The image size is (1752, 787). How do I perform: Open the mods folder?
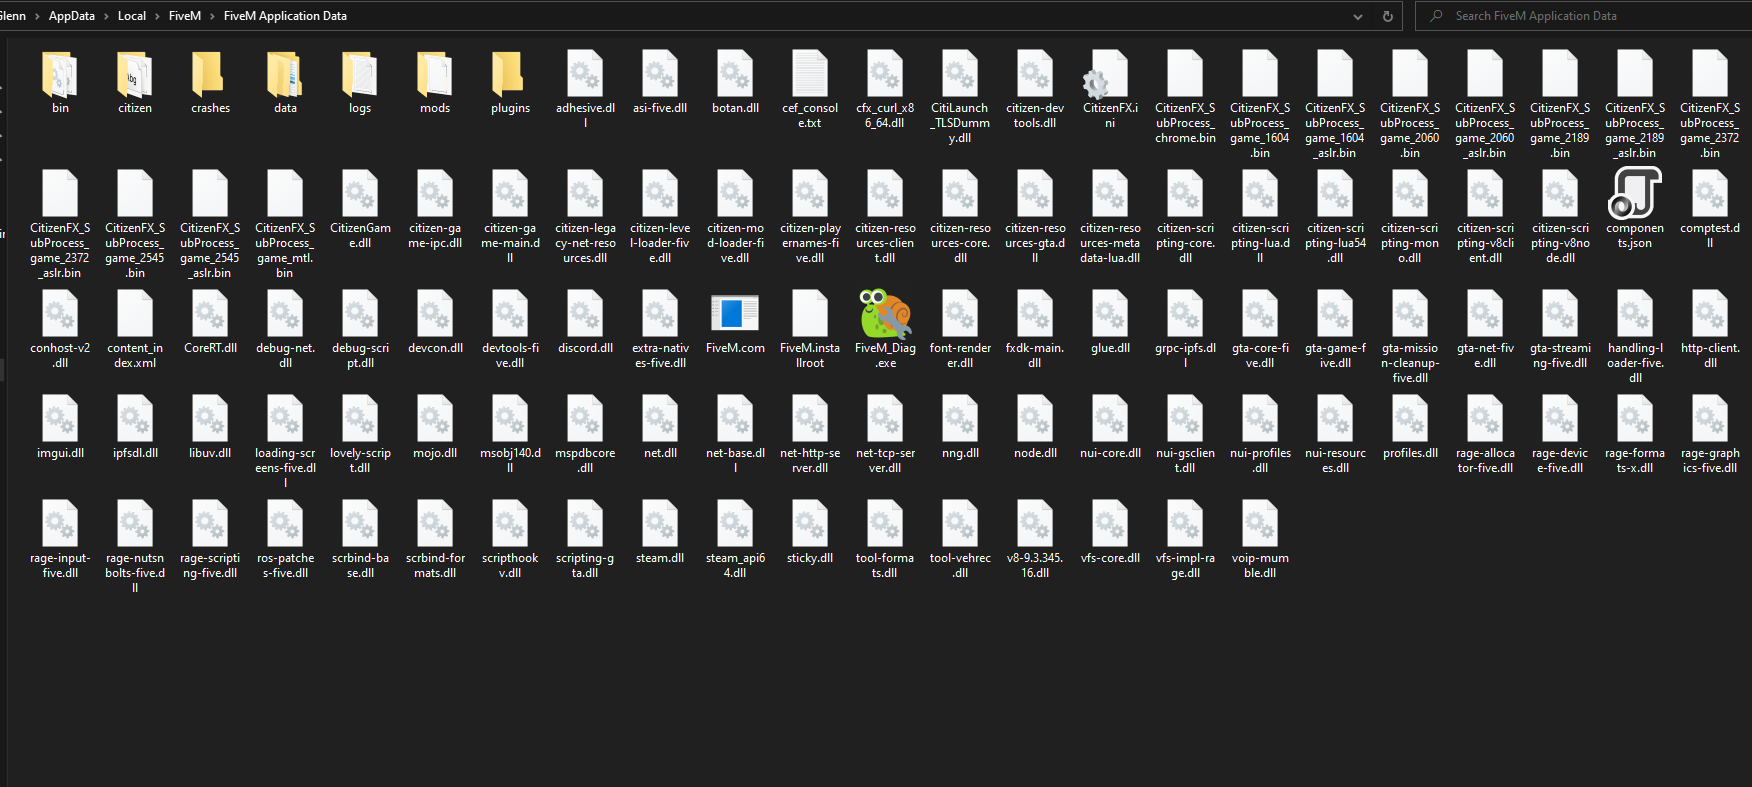click(435, 77)
